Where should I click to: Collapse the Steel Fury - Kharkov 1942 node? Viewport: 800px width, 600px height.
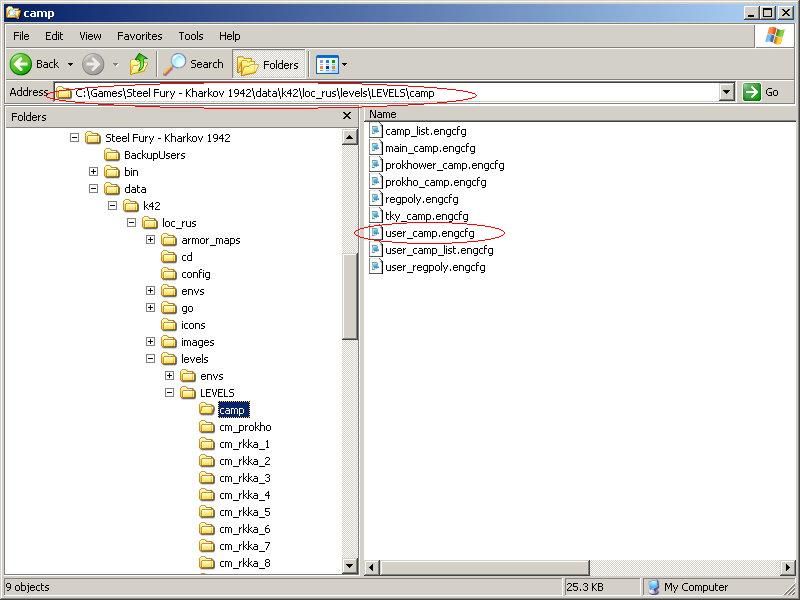coord(74,138)
